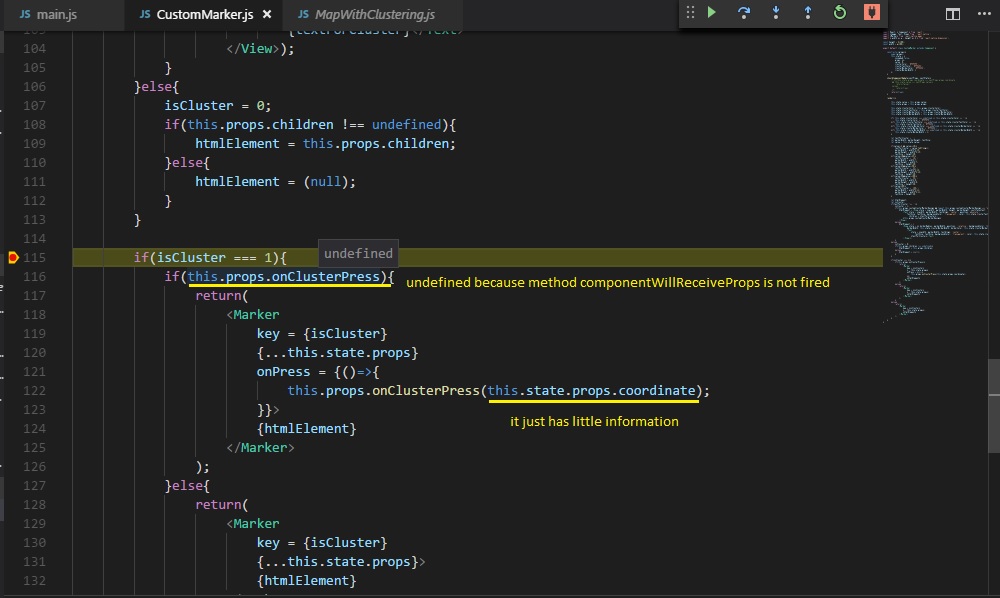Click '{...this.state.props}>' on line 131

coord(341,562)
